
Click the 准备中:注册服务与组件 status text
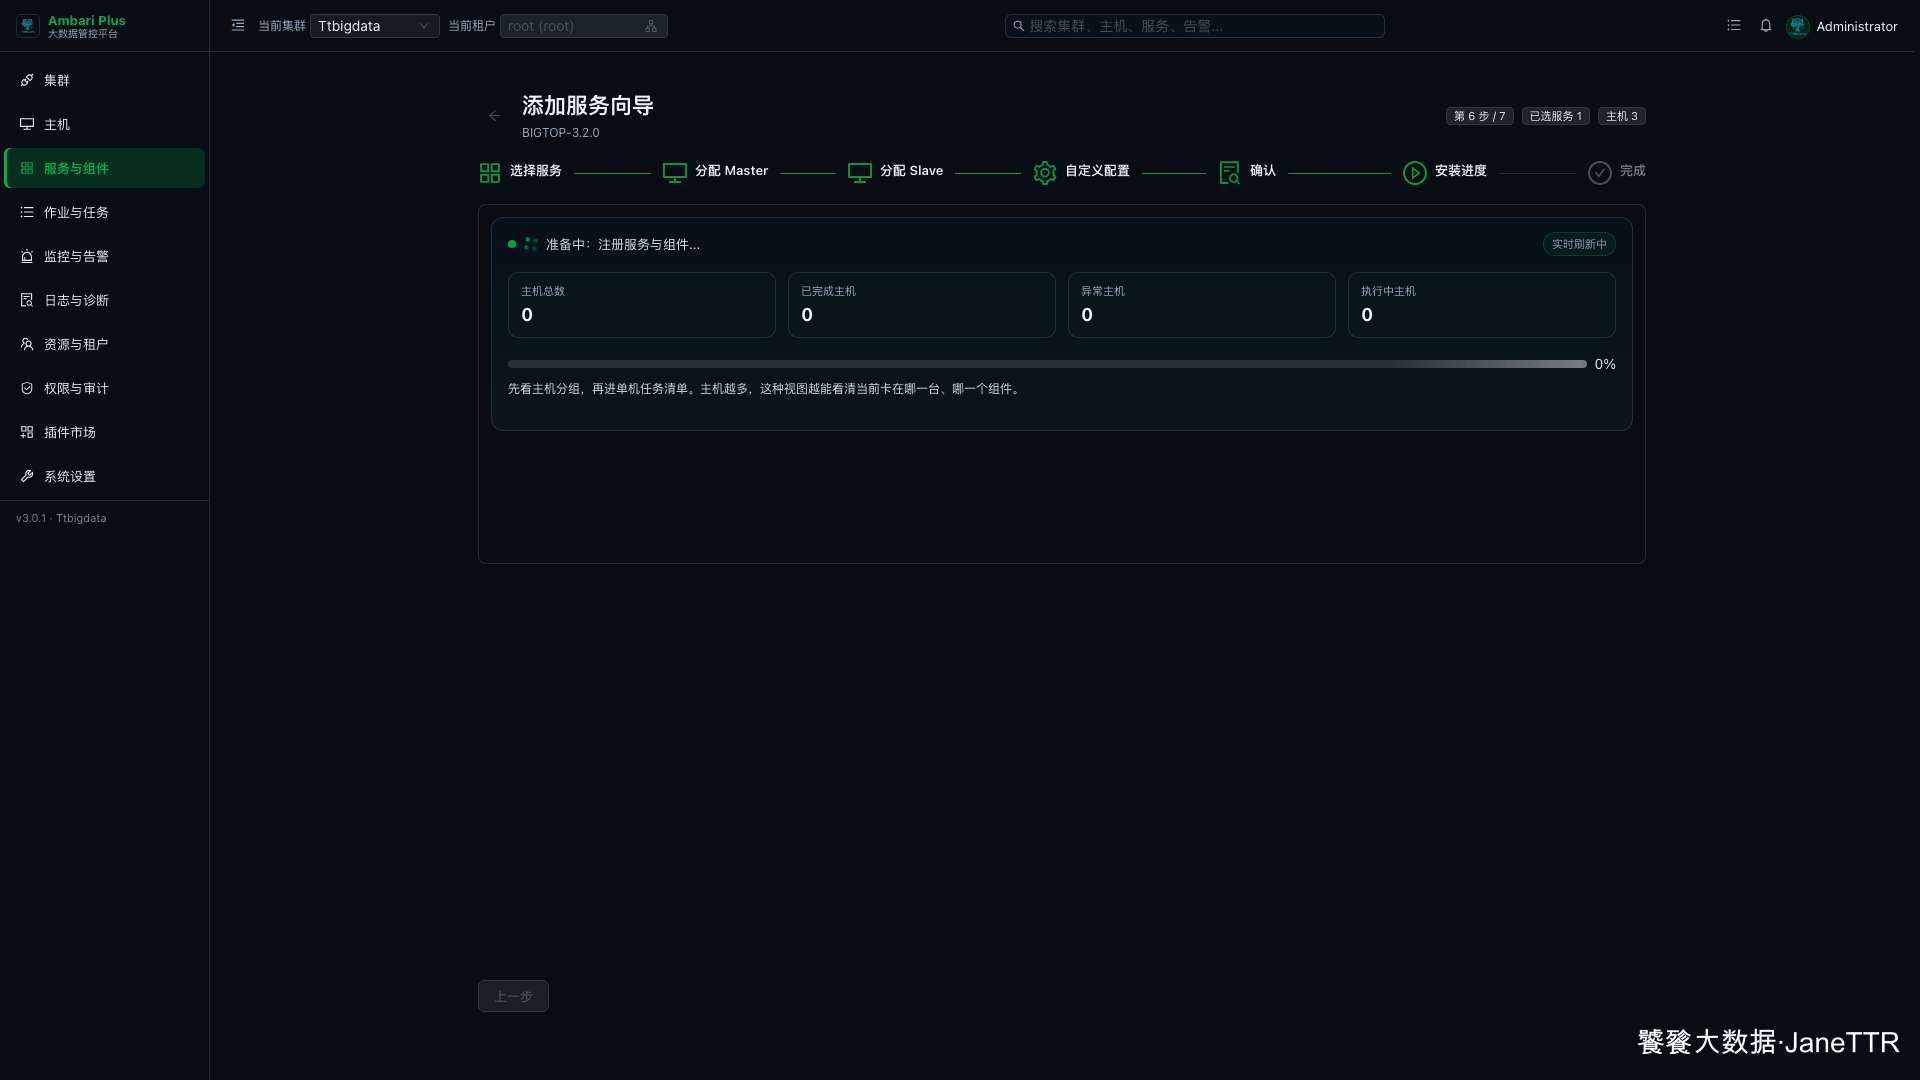coord(623,245)
